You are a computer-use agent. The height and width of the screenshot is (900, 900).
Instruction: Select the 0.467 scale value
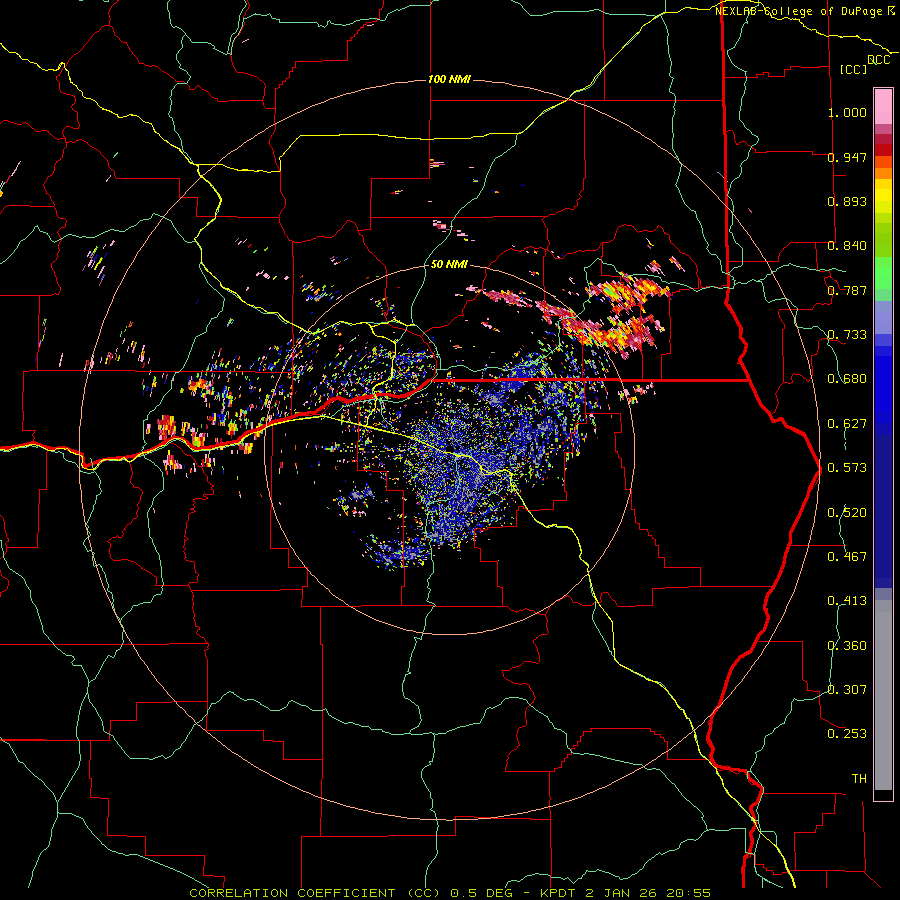(x=847, y=557)
